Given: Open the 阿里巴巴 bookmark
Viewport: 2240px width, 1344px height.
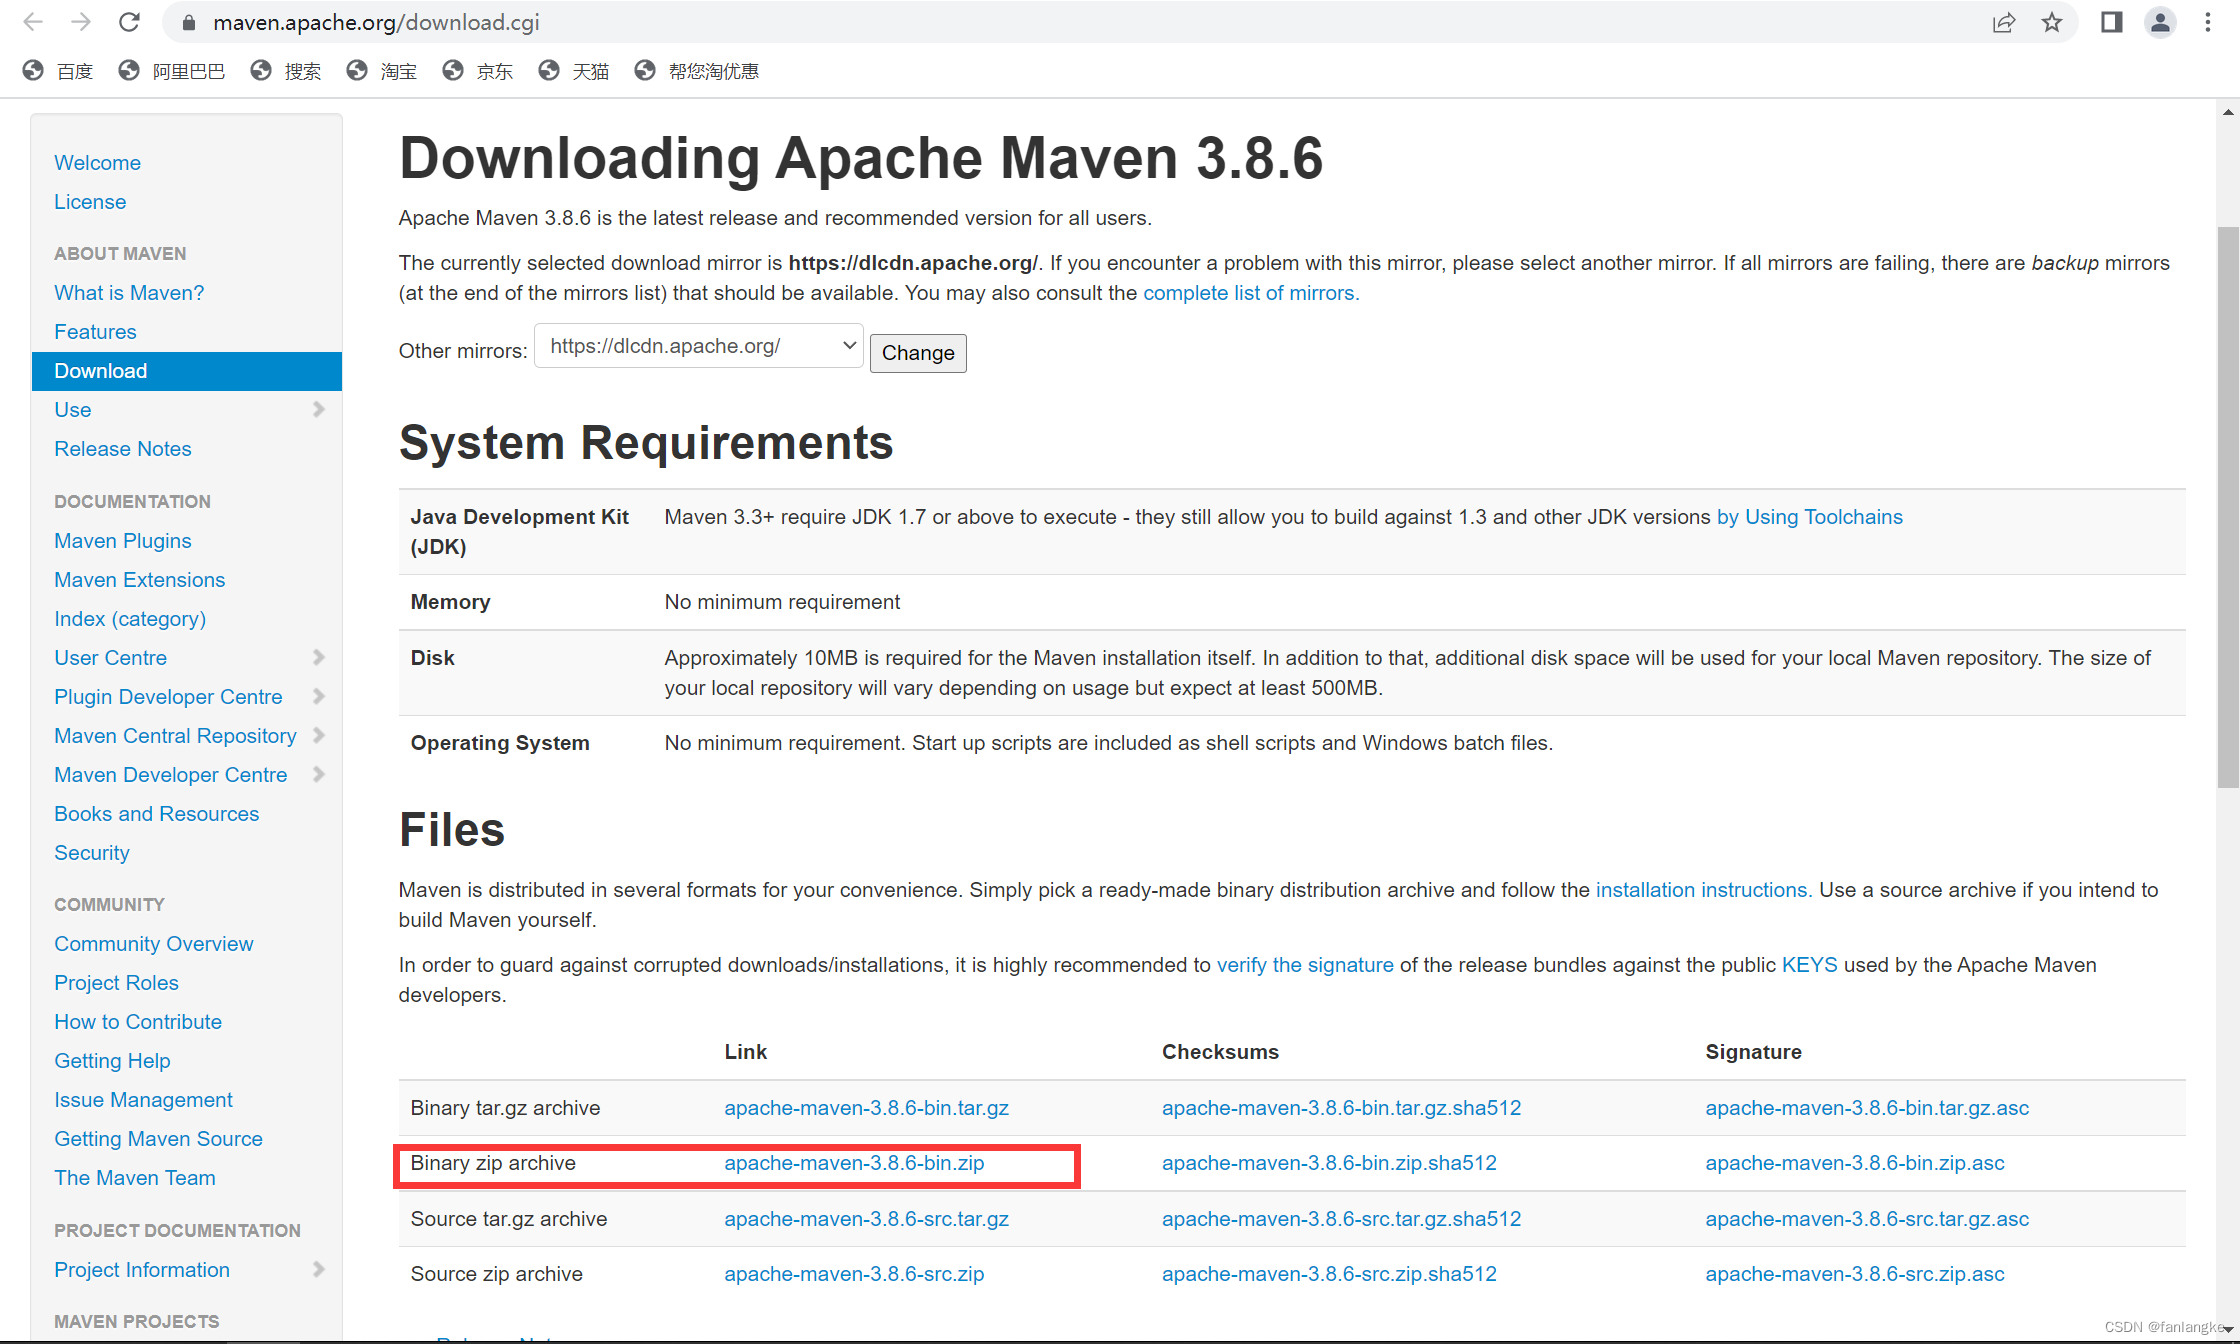Looking at the screenshot, I should pyautogui.click(x=172, y=71).
